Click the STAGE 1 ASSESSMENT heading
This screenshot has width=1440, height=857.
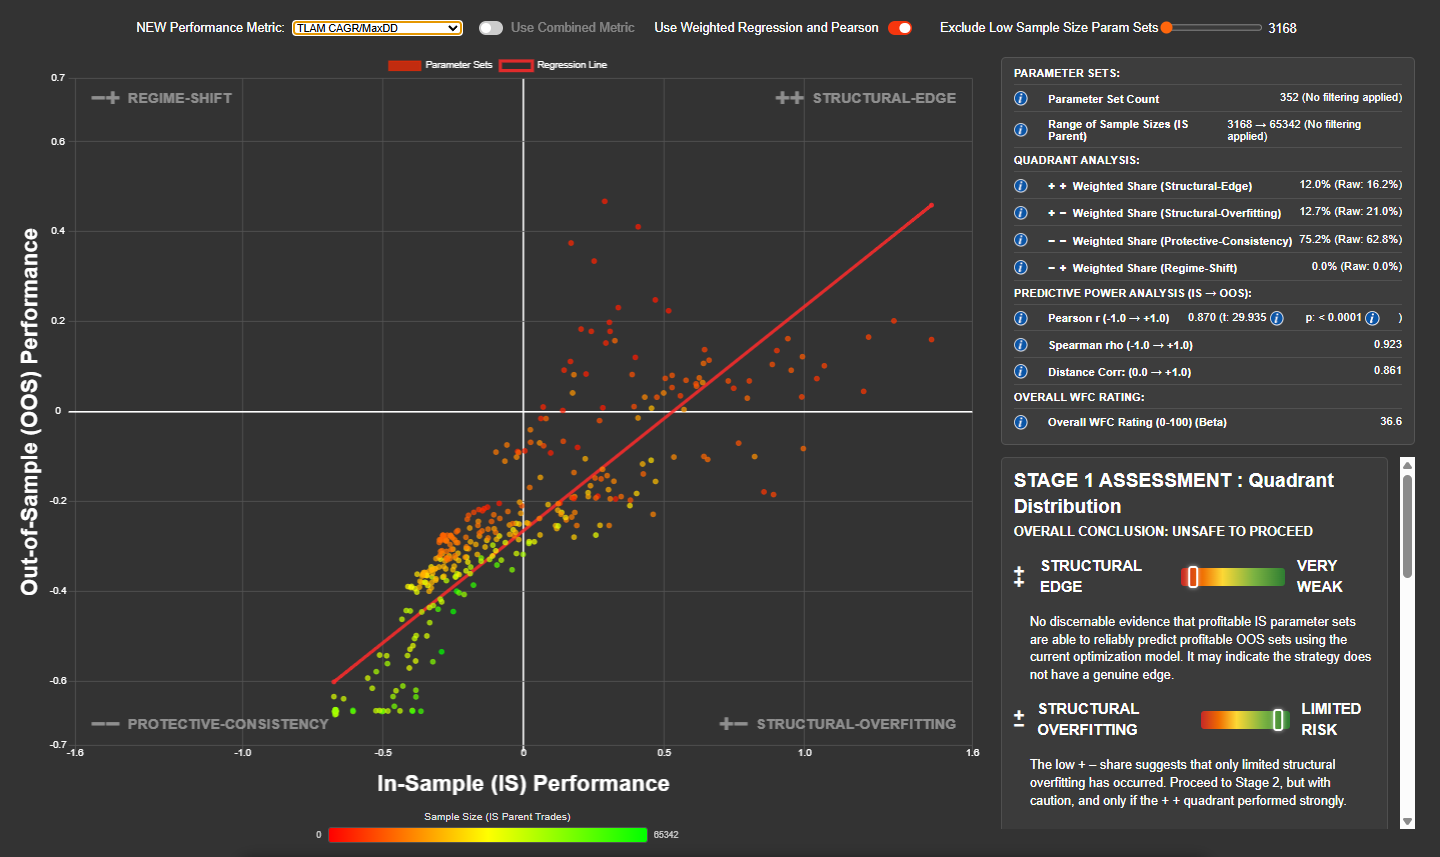coord(1174,493)
